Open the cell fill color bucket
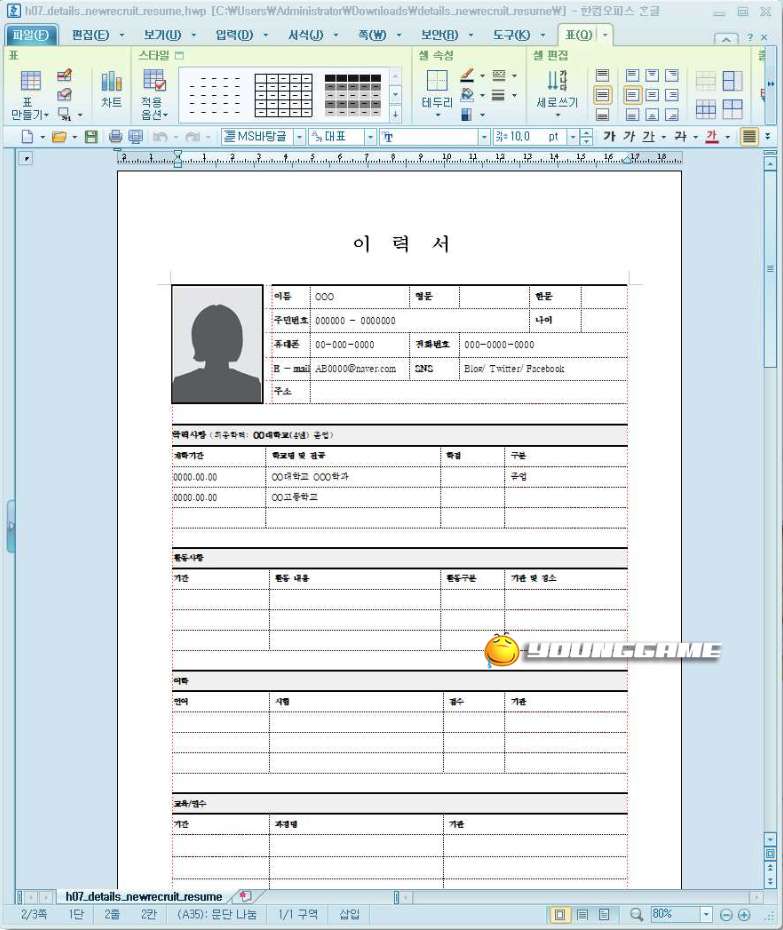 (467, 95)
